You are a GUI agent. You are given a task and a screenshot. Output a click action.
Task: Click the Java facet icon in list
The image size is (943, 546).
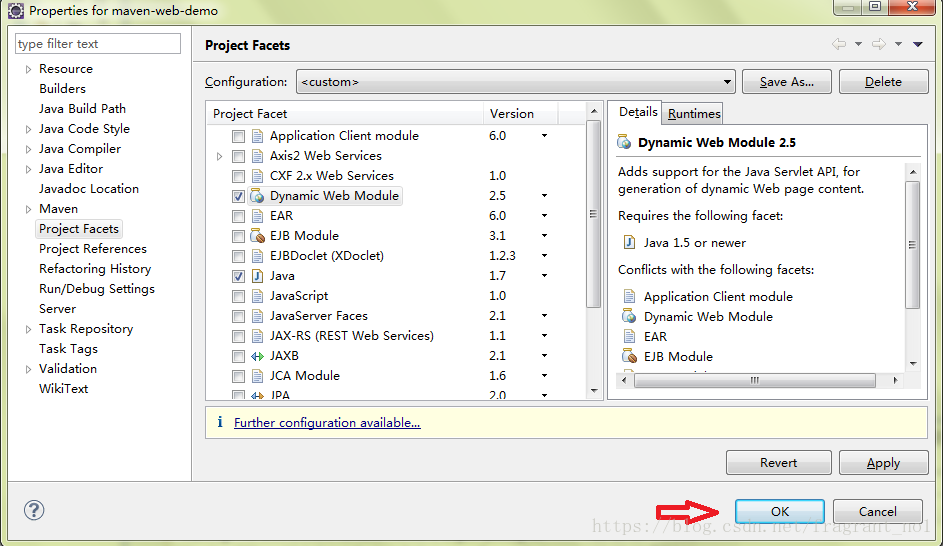tap(257, 276)
